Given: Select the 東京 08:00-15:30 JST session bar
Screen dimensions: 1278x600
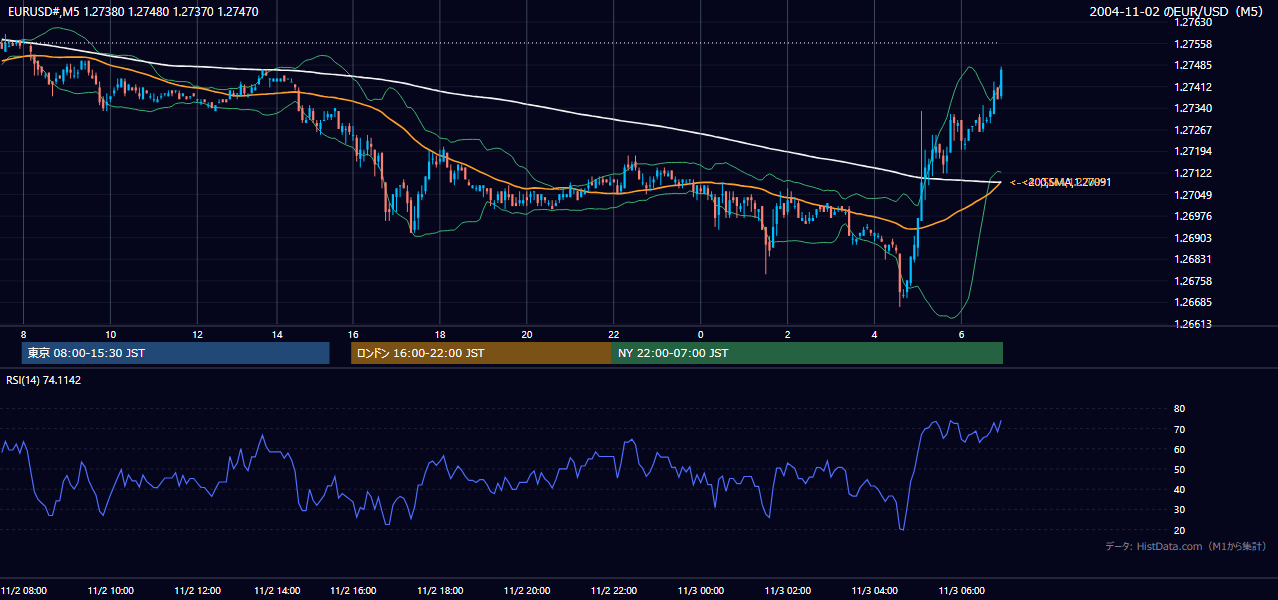Looking at the screenshot, I should (175, 353).
